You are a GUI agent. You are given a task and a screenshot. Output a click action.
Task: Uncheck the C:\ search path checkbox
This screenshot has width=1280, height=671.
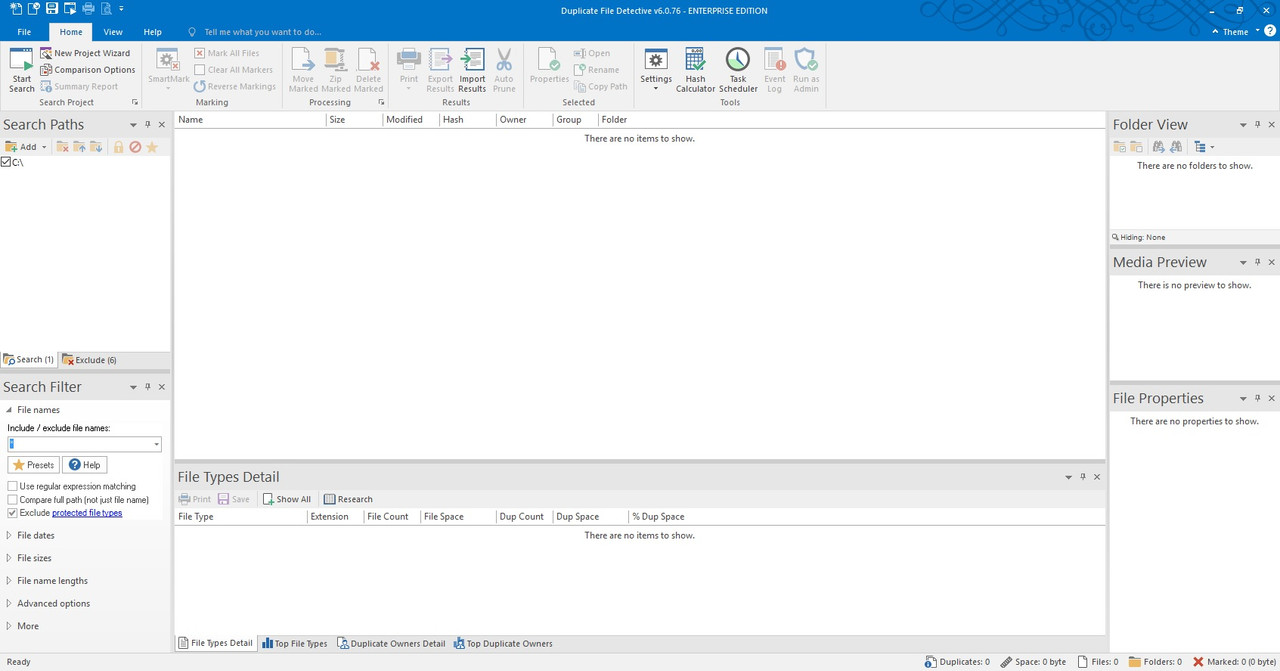click(x=6, y=162)
